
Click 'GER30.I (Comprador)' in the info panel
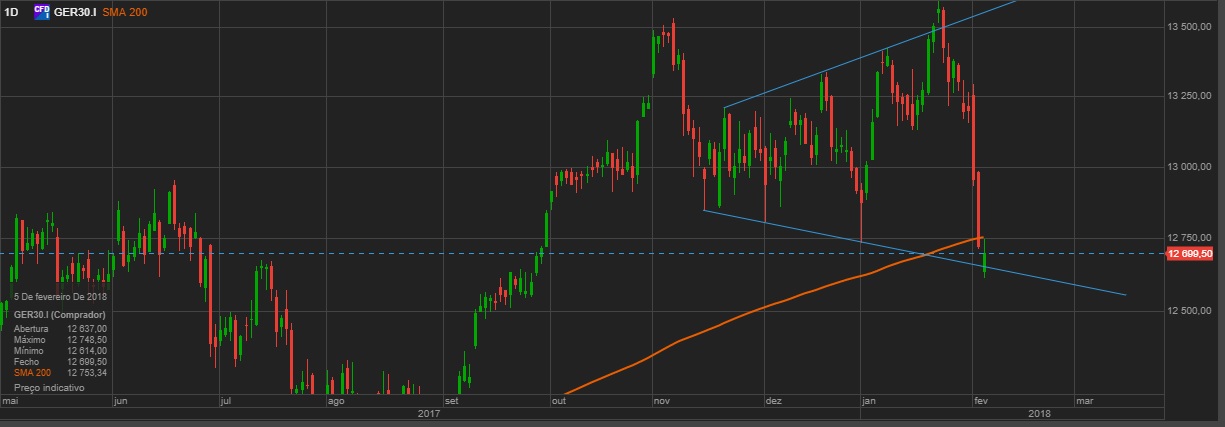[x=59, y=315]
